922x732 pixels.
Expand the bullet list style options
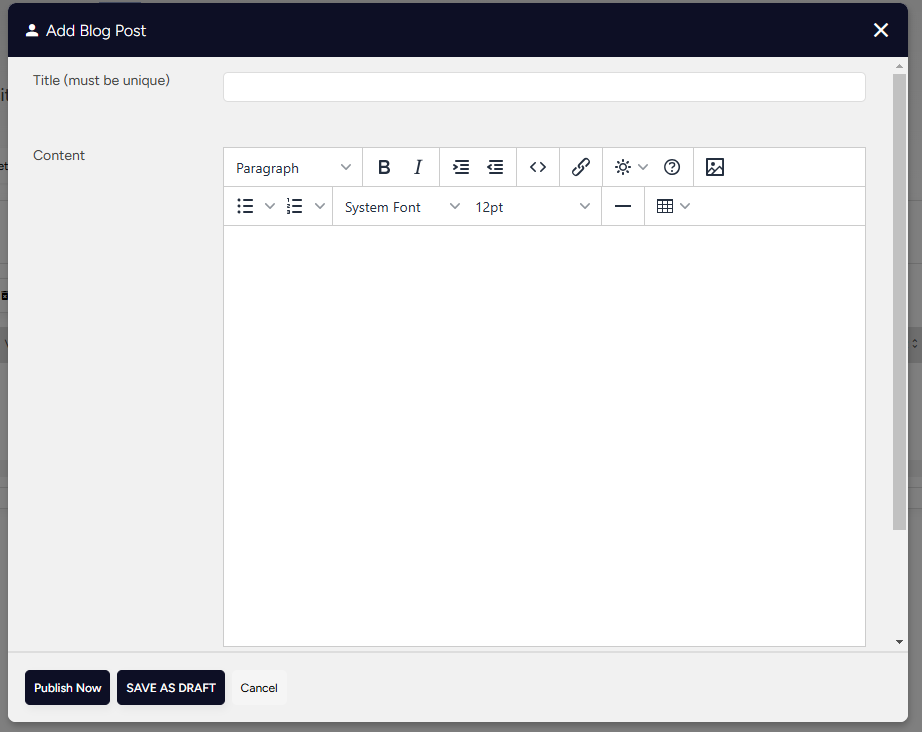pos(269,206)
